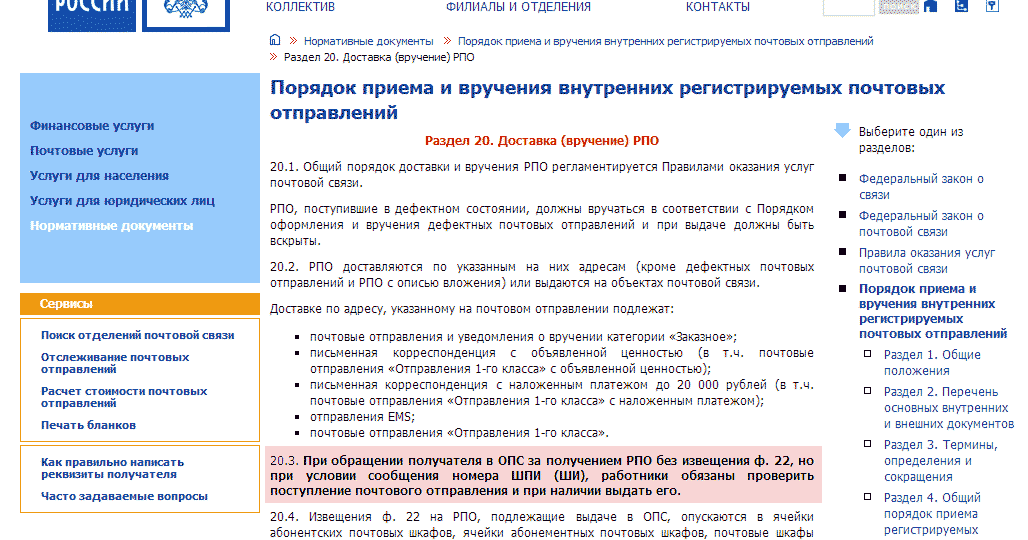This screenshot has height=540, width=1028.
Task: Open the КОЛЛЕКТИВ menu item
Action: pyautogui.click(x=300, y=7)
